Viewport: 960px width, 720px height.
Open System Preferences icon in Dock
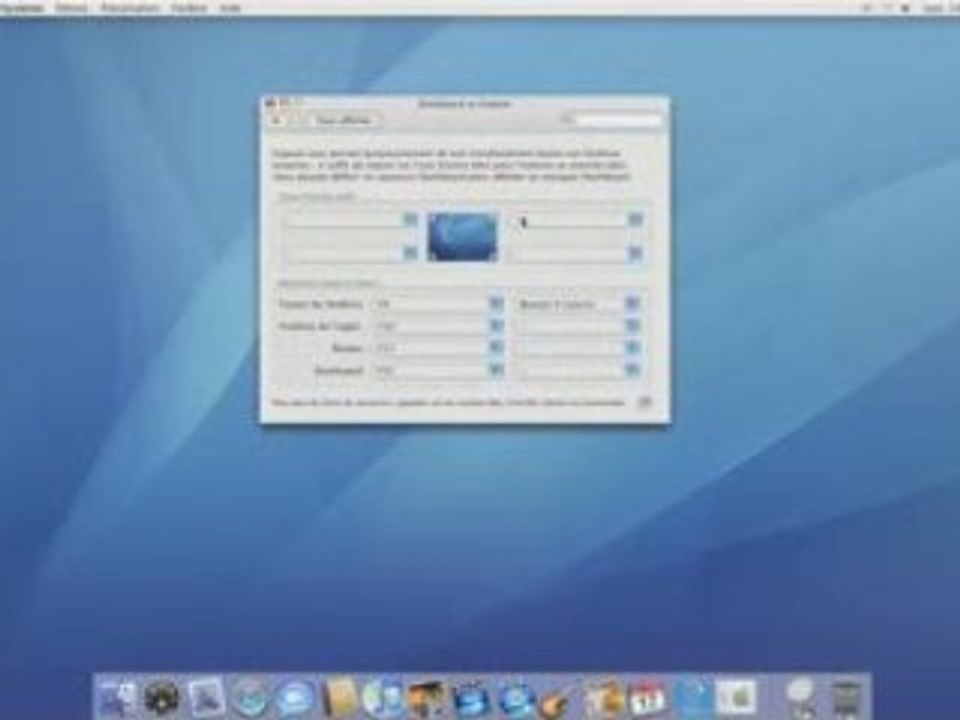(x=736, y=697)
